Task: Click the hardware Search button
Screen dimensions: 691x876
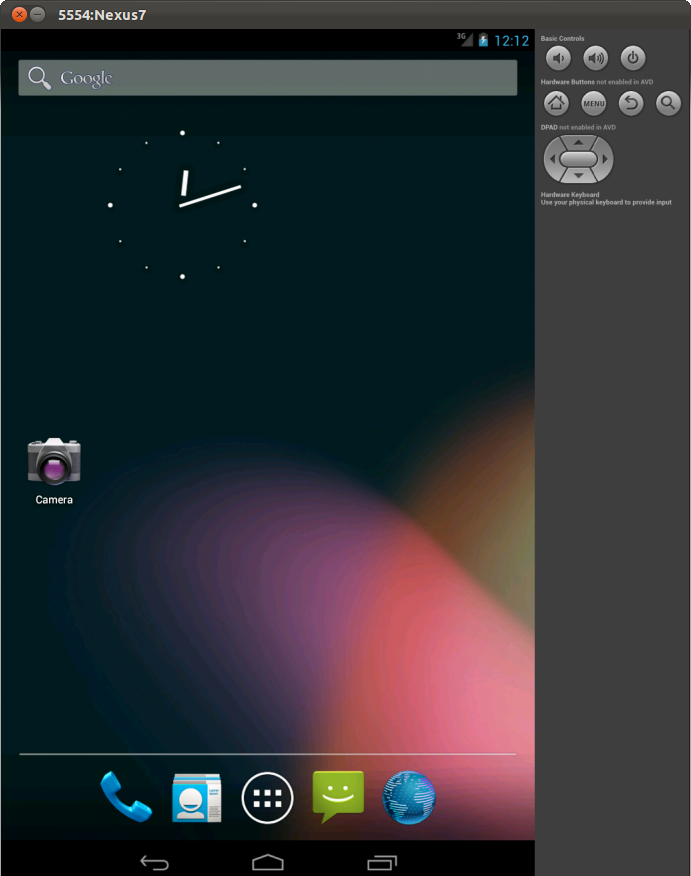Action: point(668,103)
